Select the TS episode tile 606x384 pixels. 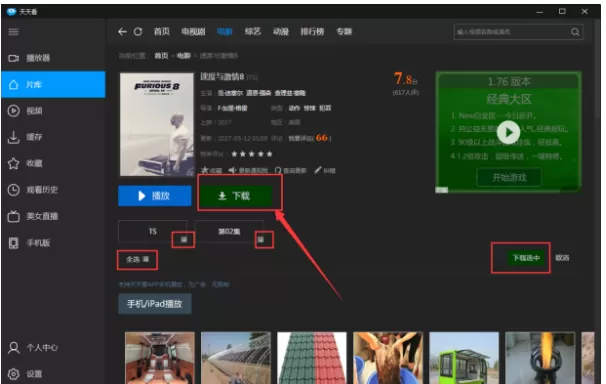153,231
